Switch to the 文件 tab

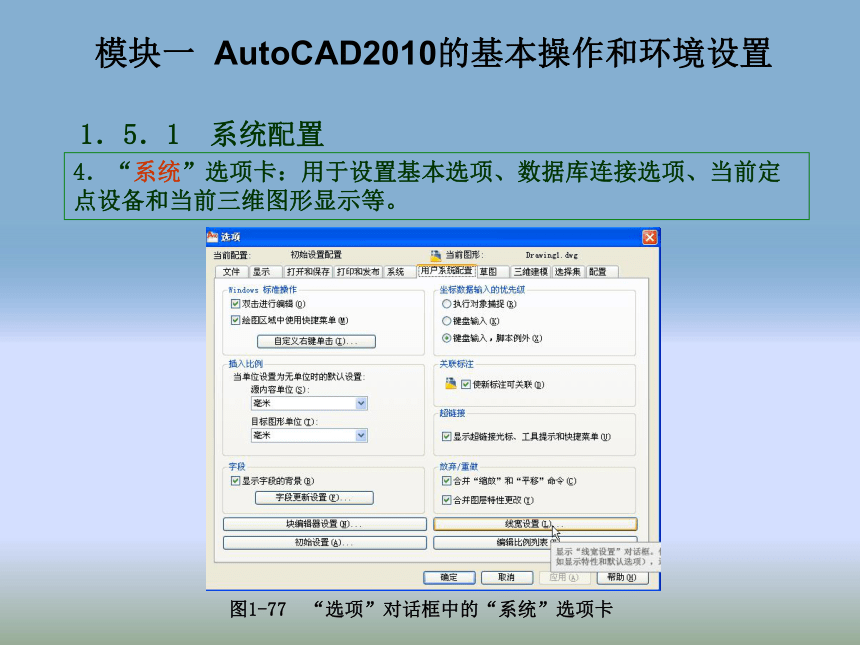[231, 271]
